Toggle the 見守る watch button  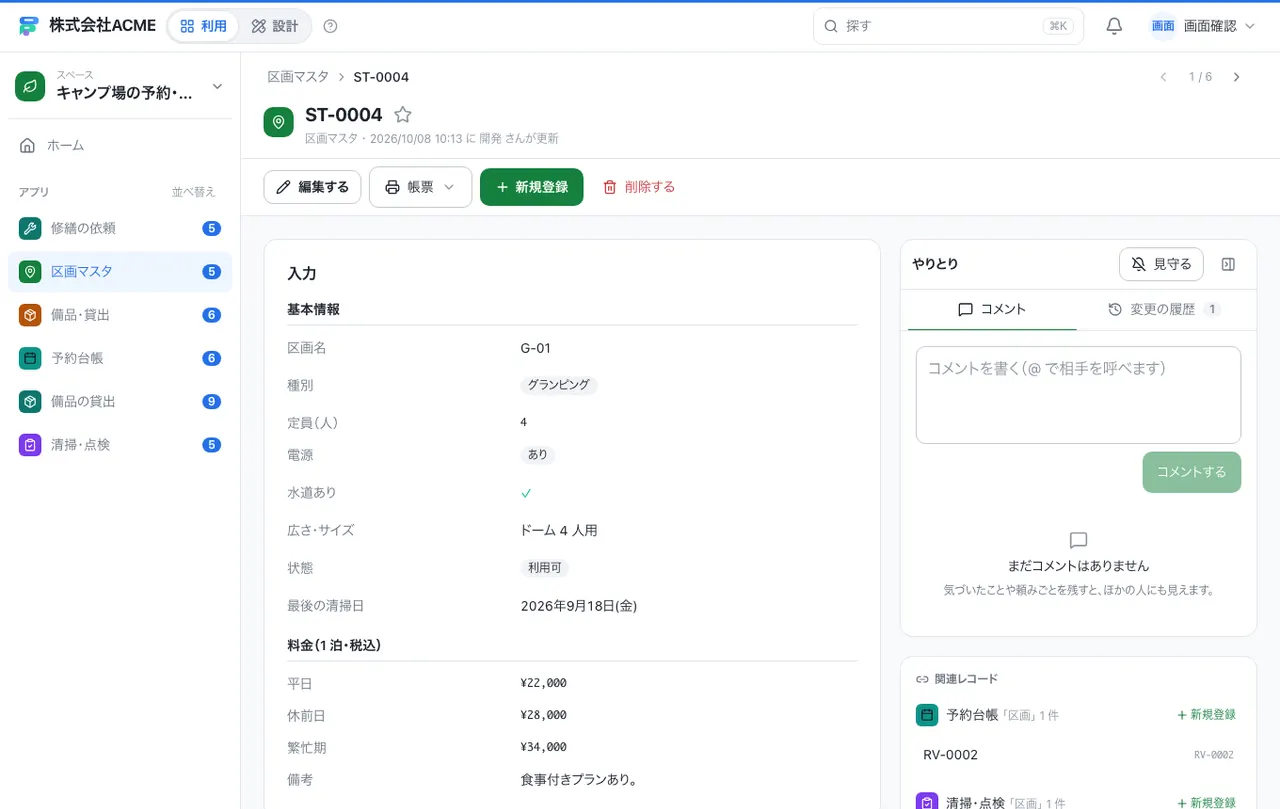[1161, 264]
